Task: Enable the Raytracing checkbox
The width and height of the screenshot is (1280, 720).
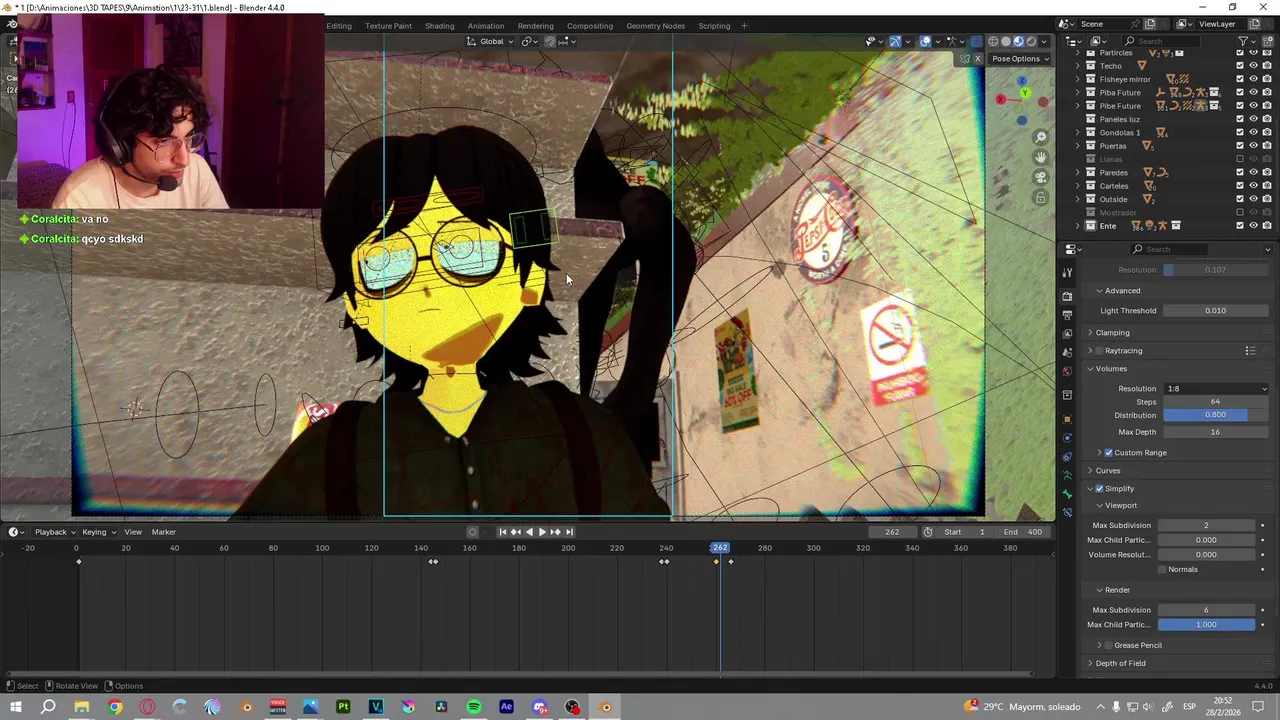Action: click(x=1100, y=351)
